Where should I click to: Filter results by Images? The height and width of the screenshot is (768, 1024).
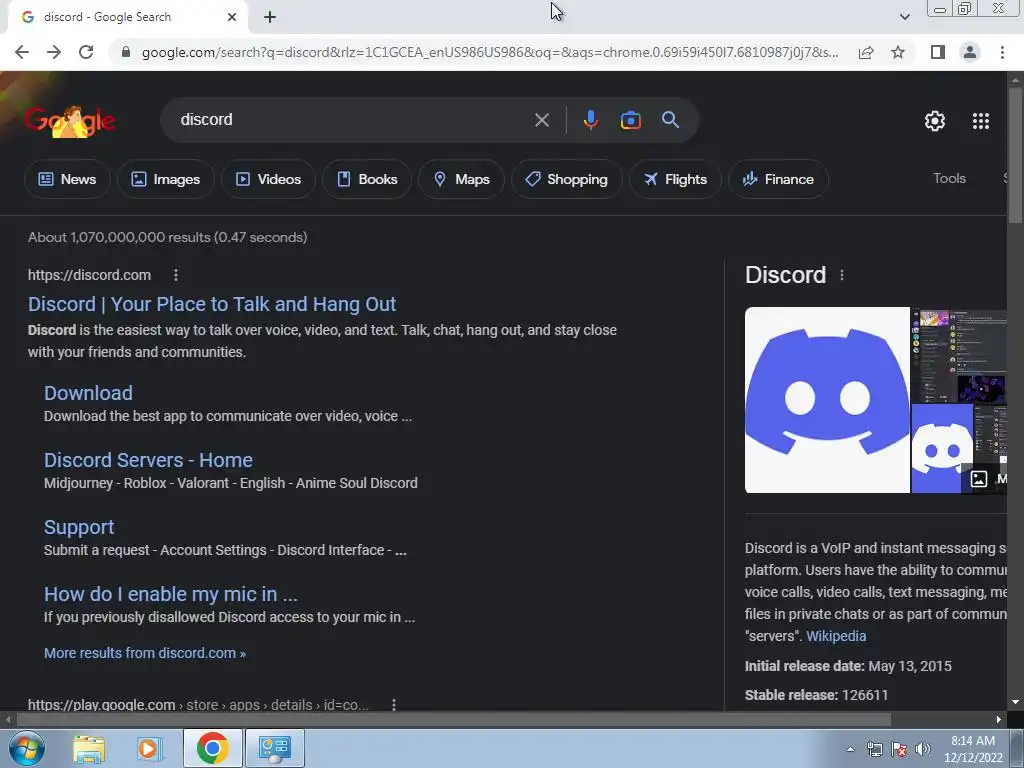[x=166, y=179]
